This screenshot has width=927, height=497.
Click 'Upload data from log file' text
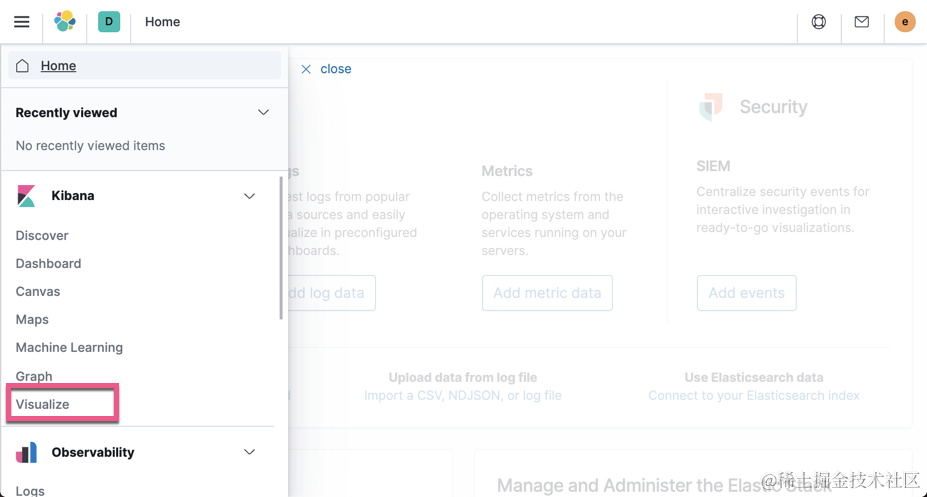point(463,377)
